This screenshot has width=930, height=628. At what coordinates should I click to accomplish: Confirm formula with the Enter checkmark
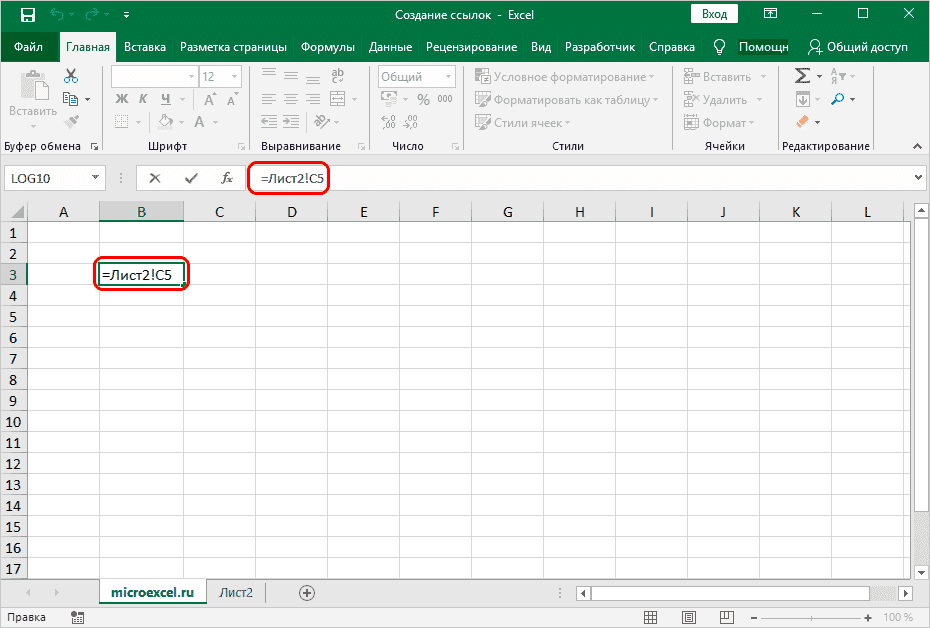pyautogui.click(x=190, y=178)
